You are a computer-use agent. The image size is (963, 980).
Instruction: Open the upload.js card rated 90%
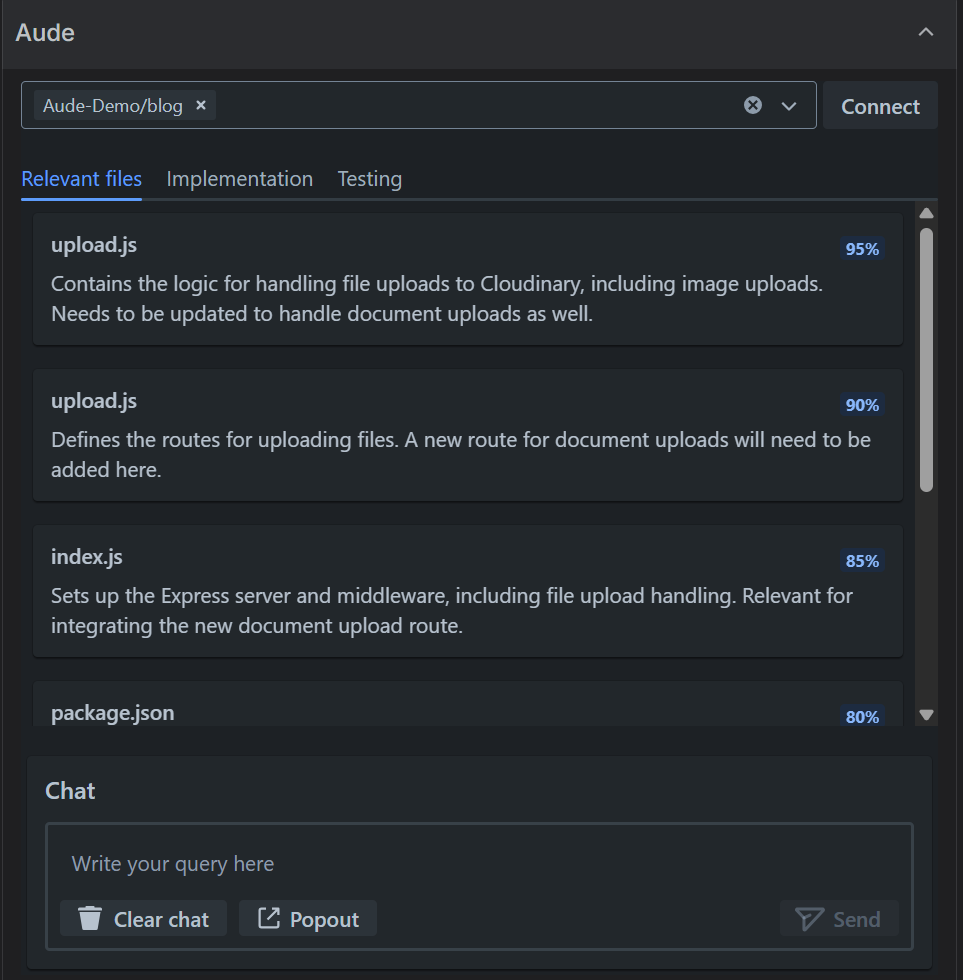coord(467,435)
